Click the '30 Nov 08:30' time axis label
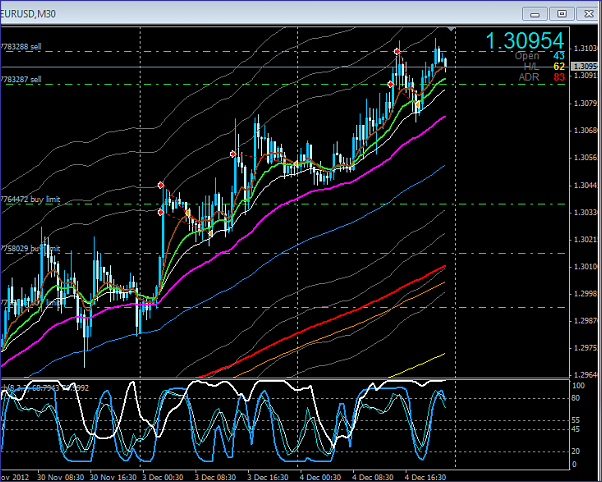The height and width of the screenshot is (482, 602). [61, 477]
